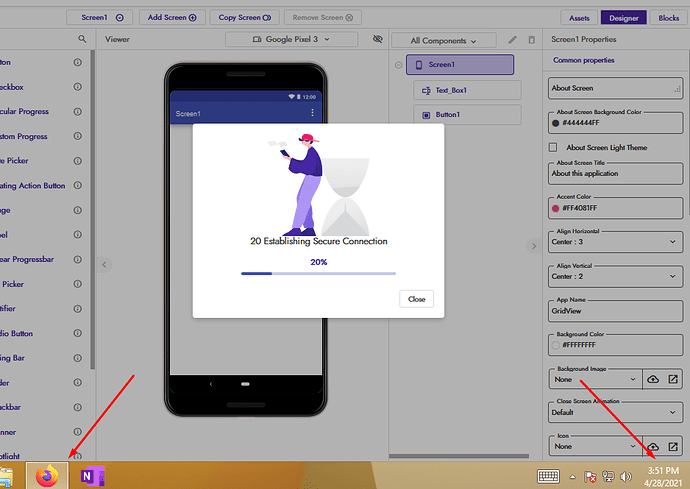Open Google Pixel 3 device dropdown

[x=291, y=39]
